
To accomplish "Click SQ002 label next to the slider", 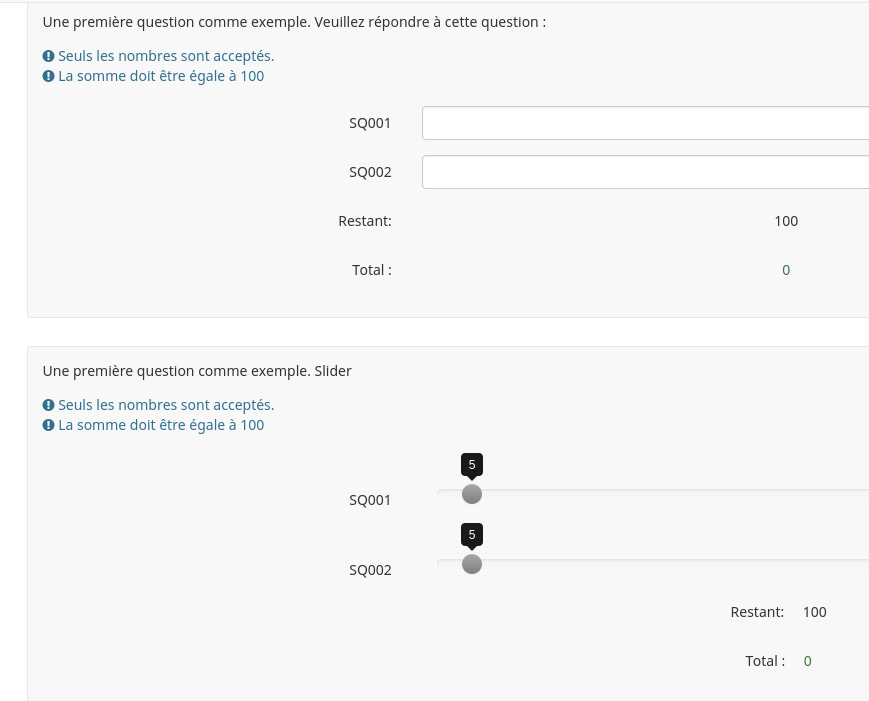I will [370, 570].
